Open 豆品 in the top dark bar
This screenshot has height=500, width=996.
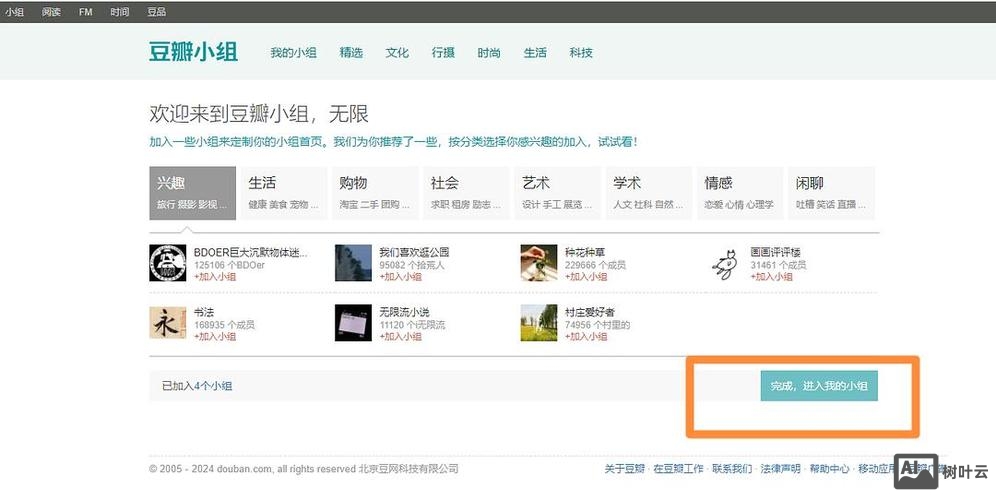(x=156, y=12)
